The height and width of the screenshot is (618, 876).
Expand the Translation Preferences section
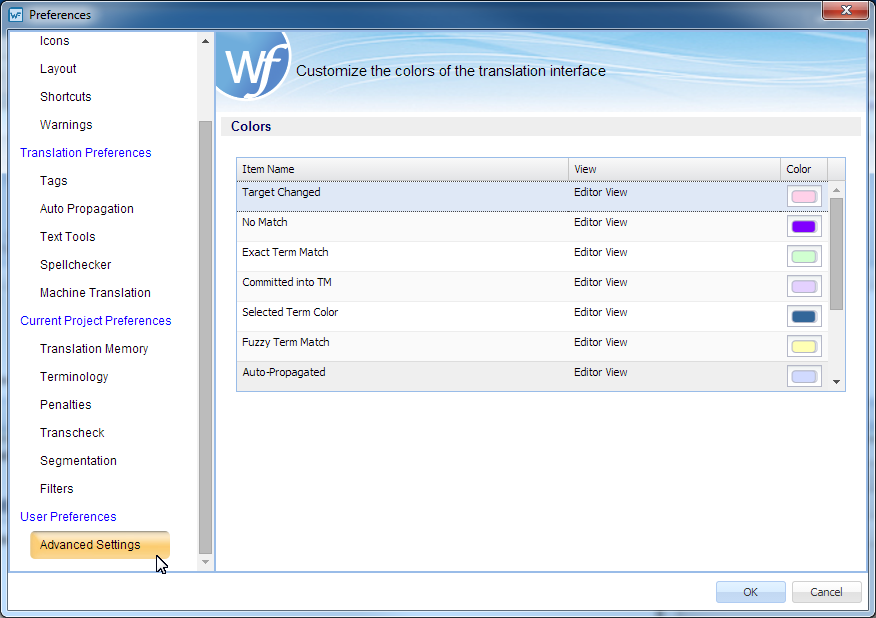(x=86, y=153)
